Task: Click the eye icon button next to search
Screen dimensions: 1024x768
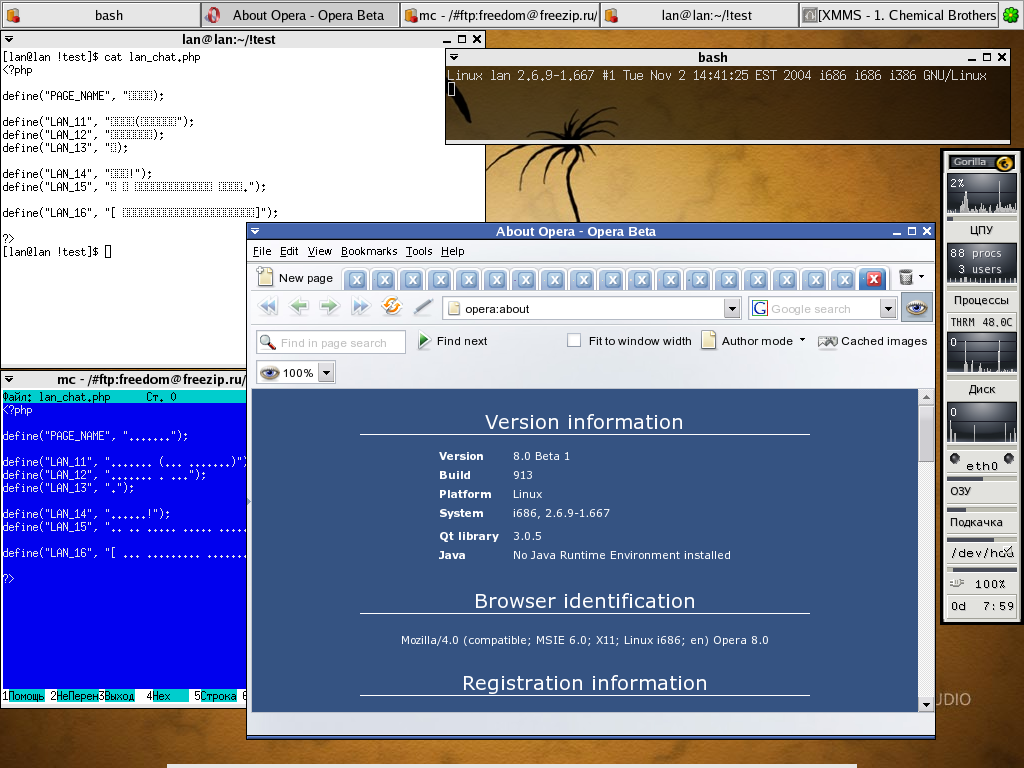Action: (916, 308)
